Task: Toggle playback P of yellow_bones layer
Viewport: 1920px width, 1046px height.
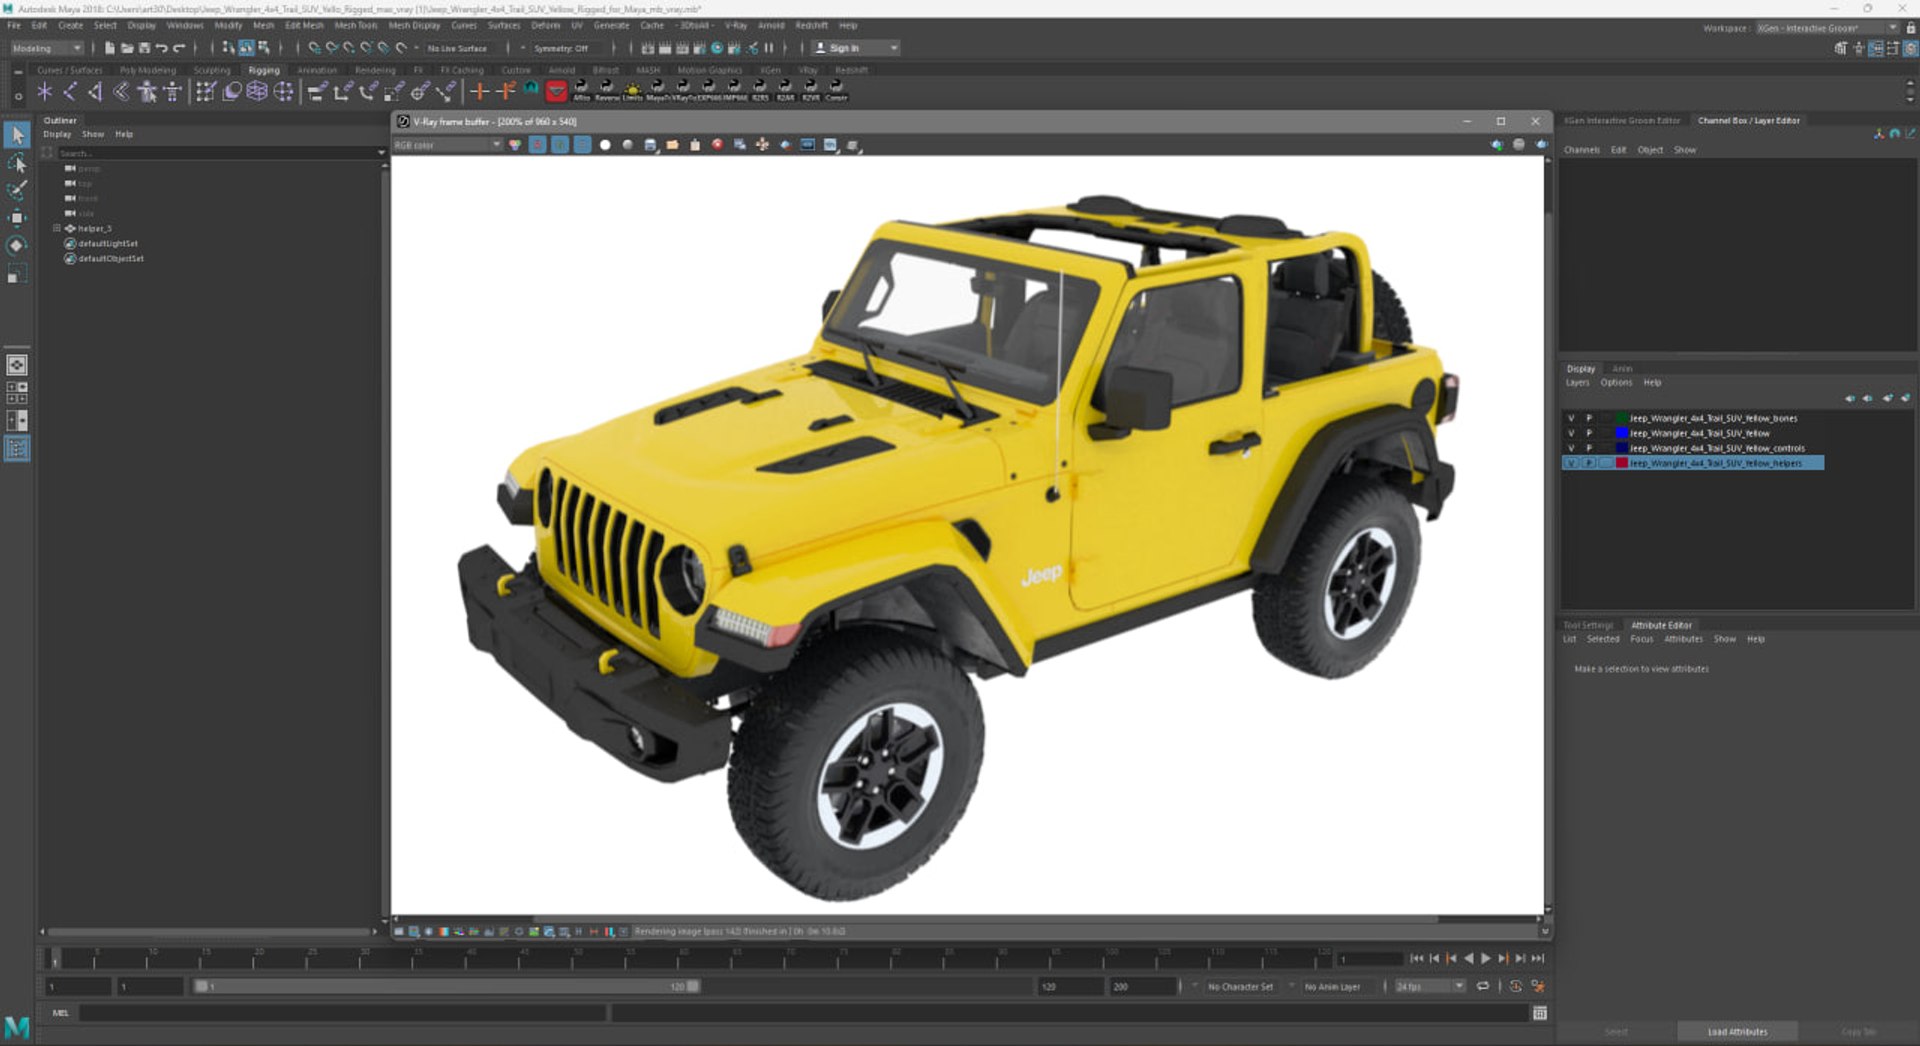Action: (1589, 418)
